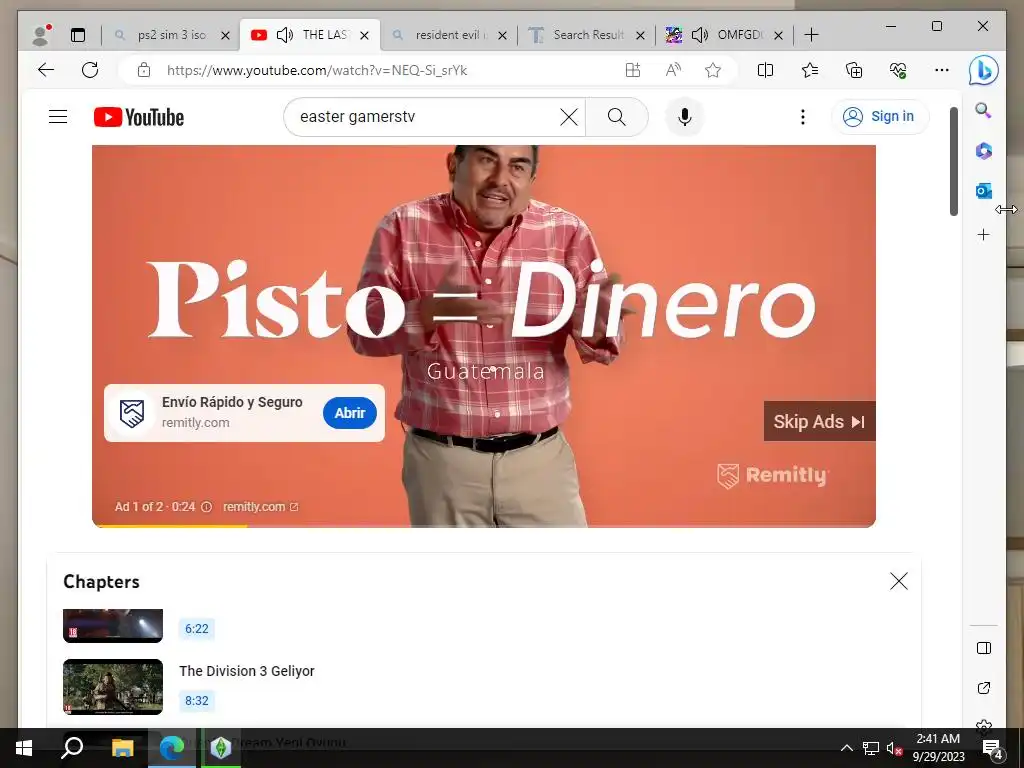1024x768 pixels.
Task: Open the Microsoft 365 sidebar icon
Action: (x=984, y=151)
